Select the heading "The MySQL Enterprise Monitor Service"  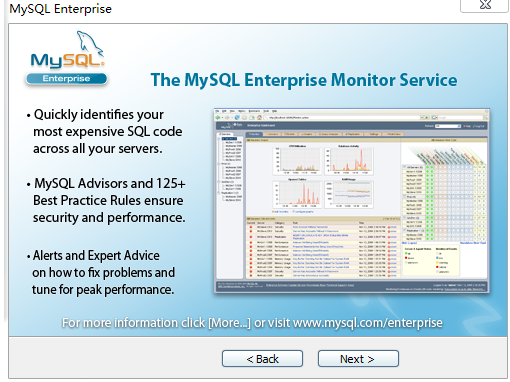(304, 80)
